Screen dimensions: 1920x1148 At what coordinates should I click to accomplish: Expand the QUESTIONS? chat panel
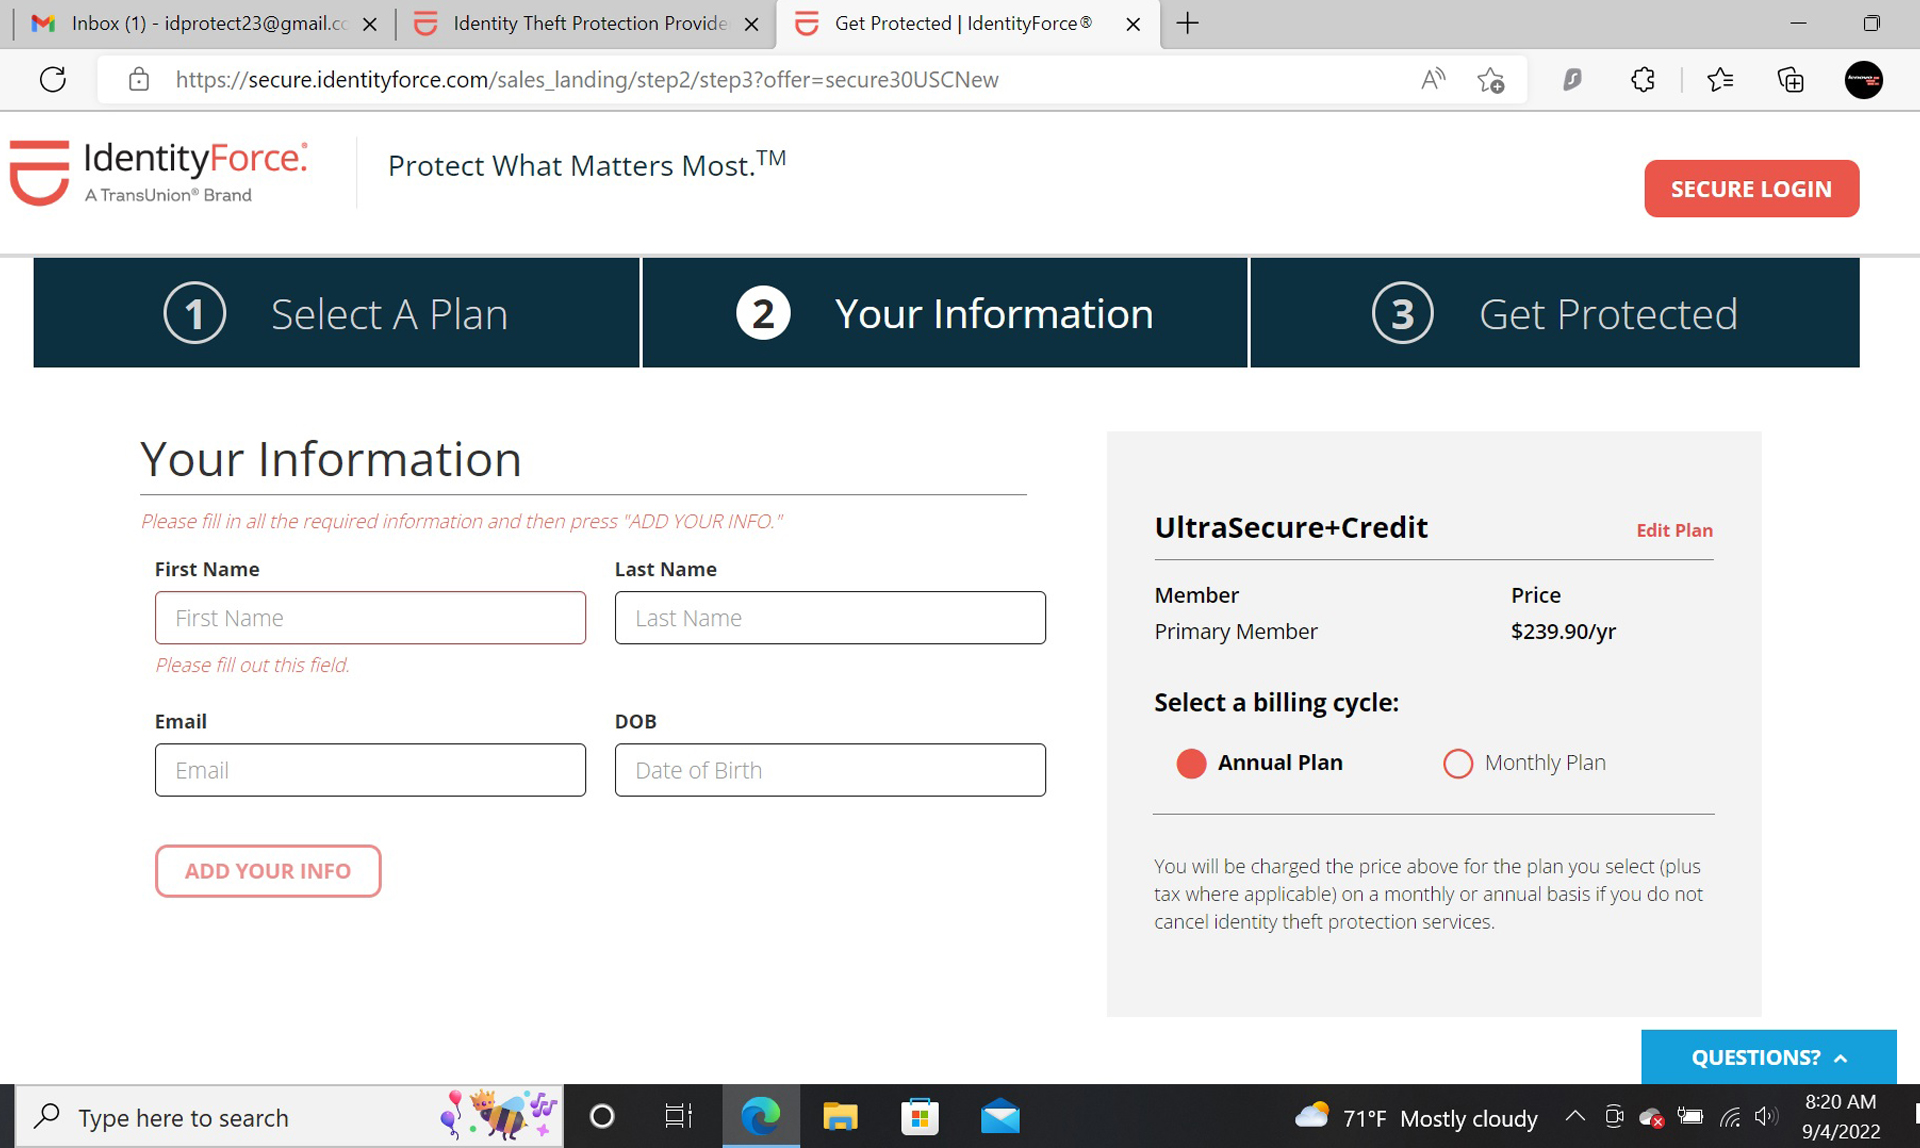click(x=1768, y=1057)
